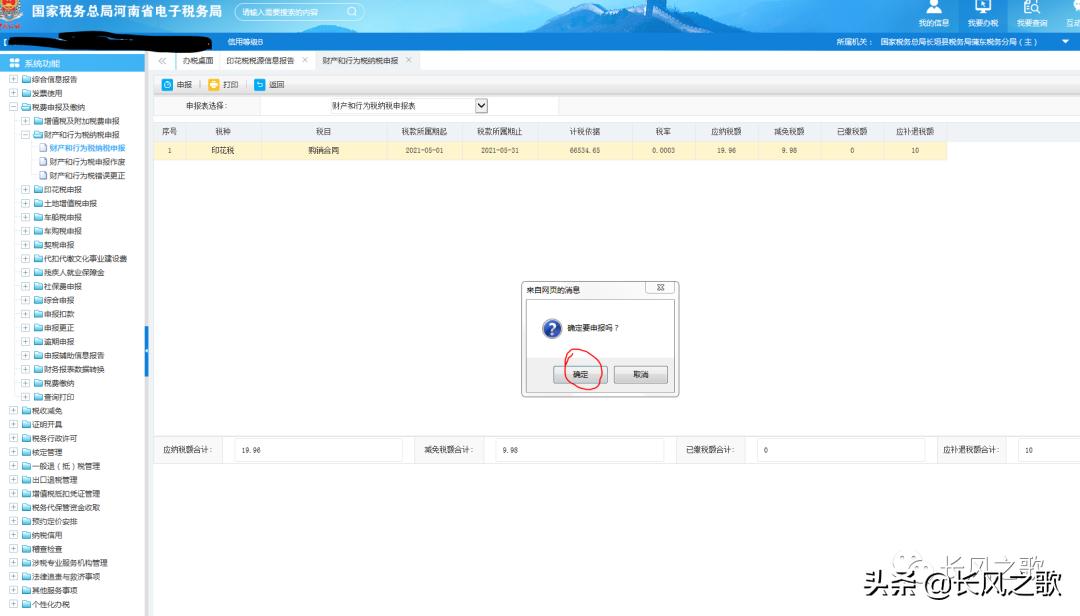This screenshot has height=616, width=1080.
Task: Click the 返回 back toolbar icon
Action: (259, 85)
